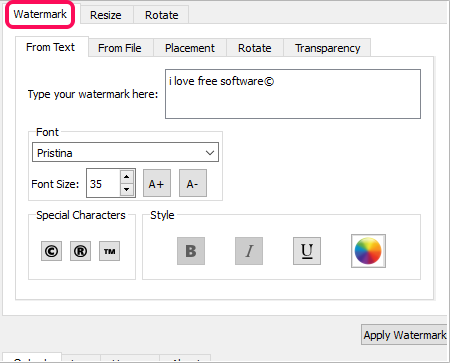This screenshot has height=363, width=450.
Task: Click the font size down arrow
Action: pos(127,189)
